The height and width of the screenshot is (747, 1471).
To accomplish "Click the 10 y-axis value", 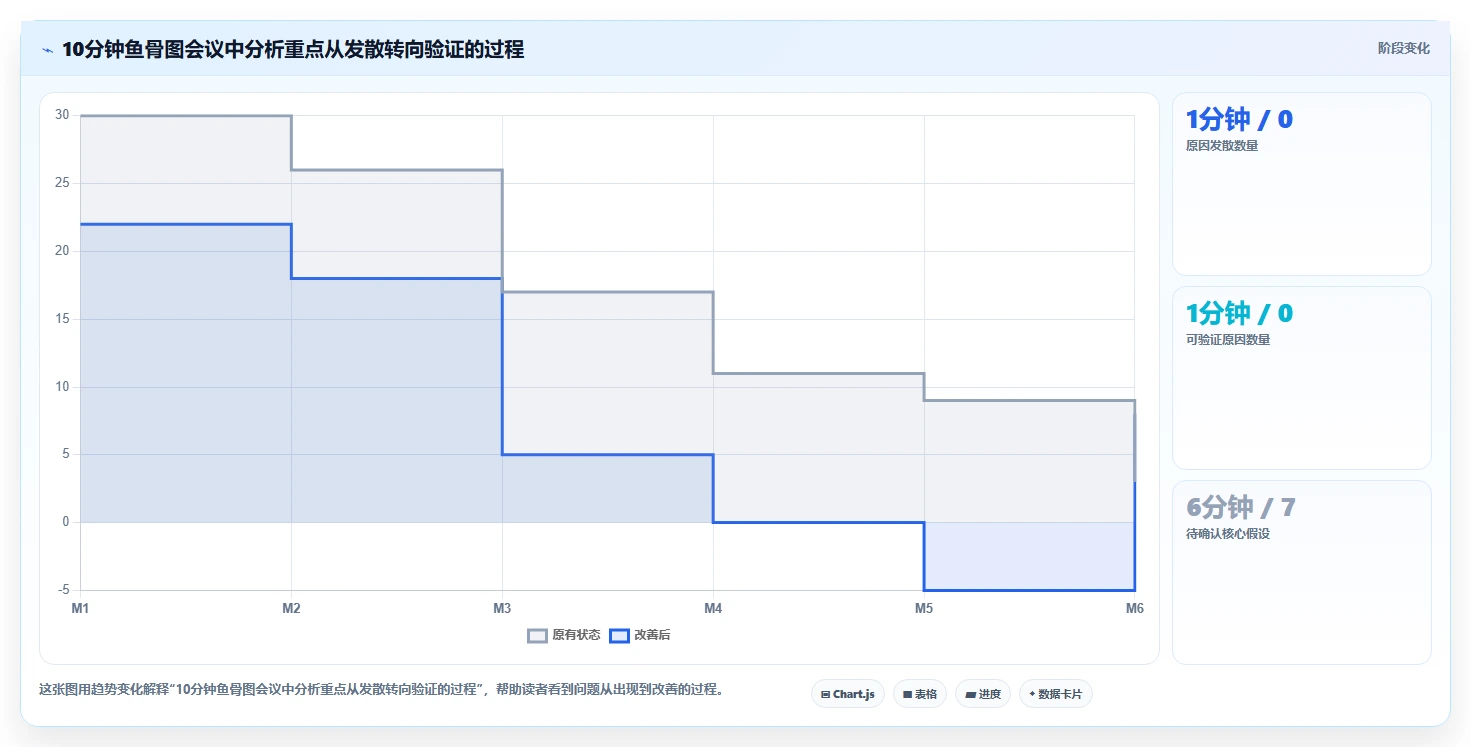I will 62,387.
